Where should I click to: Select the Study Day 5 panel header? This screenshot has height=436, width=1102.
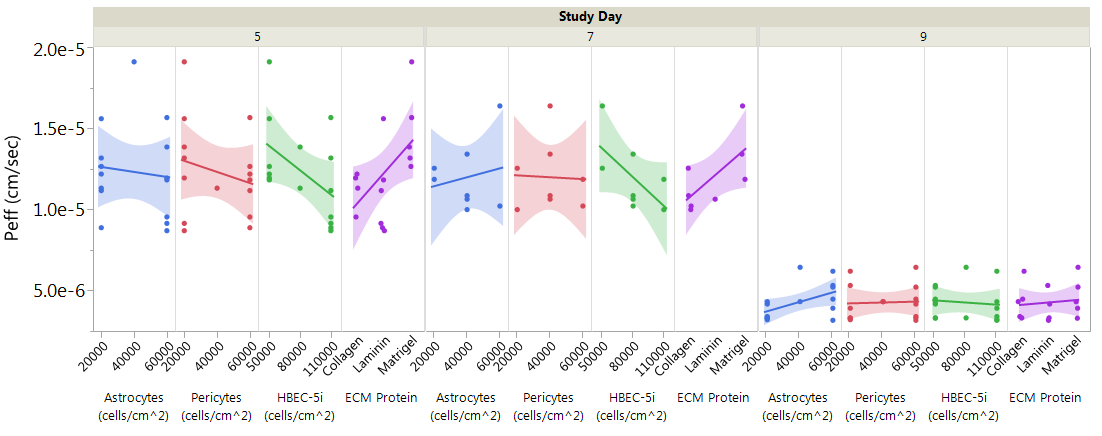pyautogui.click(x=258, y=36)
